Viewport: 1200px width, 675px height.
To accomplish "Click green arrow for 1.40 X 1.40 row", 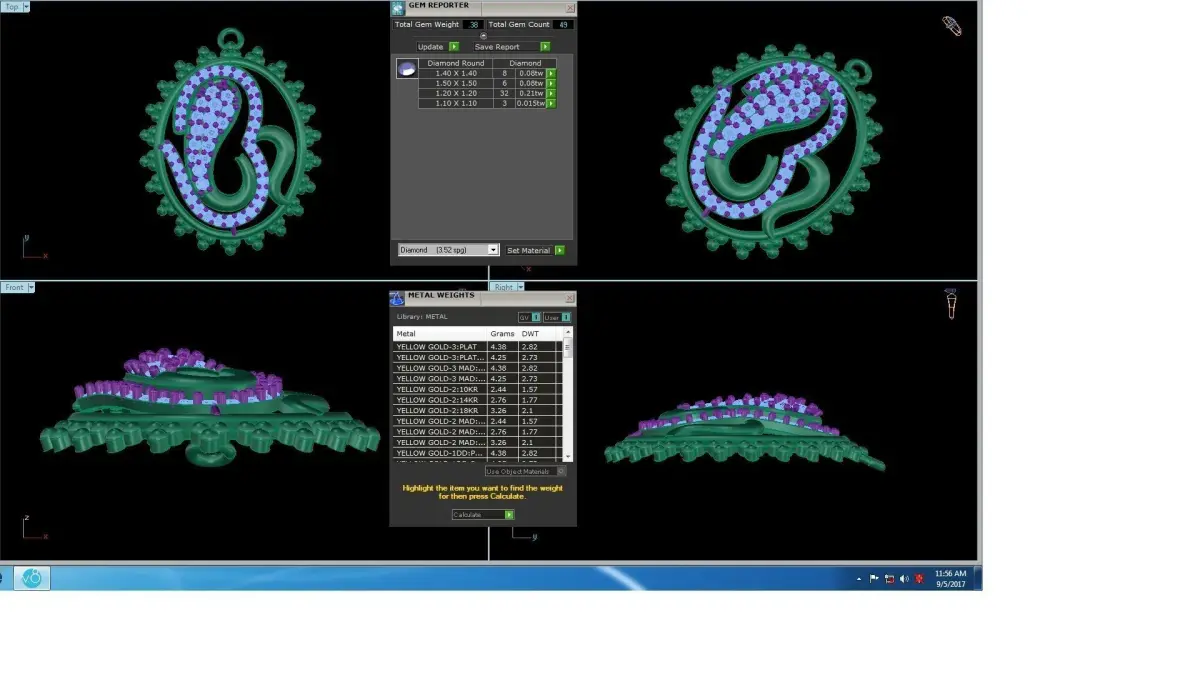I will [551, 73].
